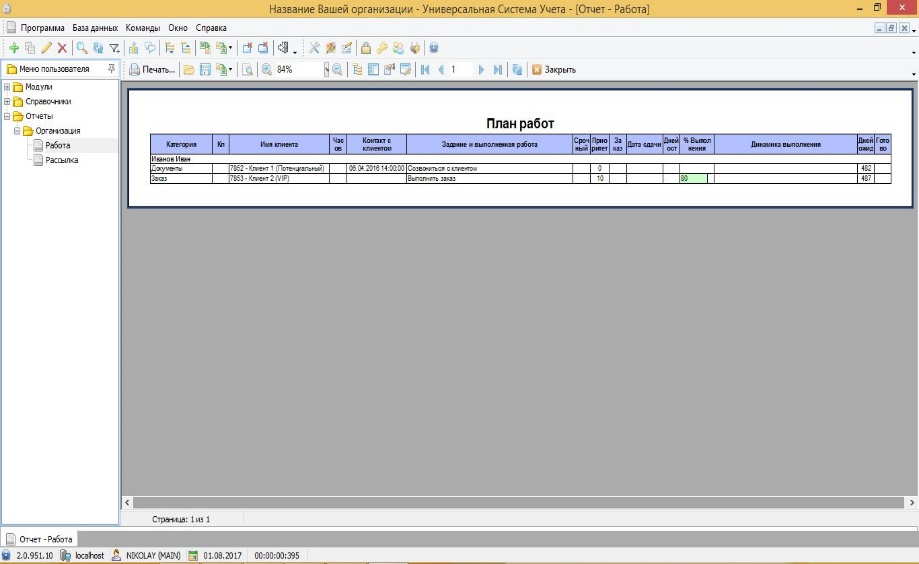Click the Имя клиента column header

279,144
